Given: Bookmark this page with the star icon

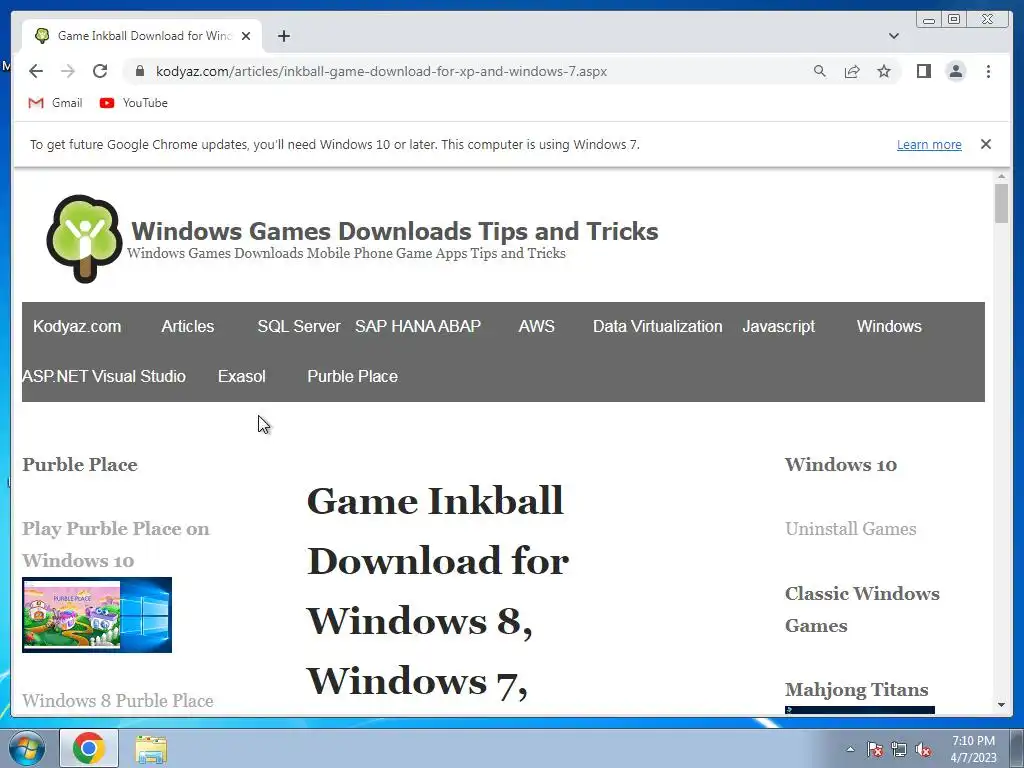Looking at the screenshot, I should (x=884, y=71).
